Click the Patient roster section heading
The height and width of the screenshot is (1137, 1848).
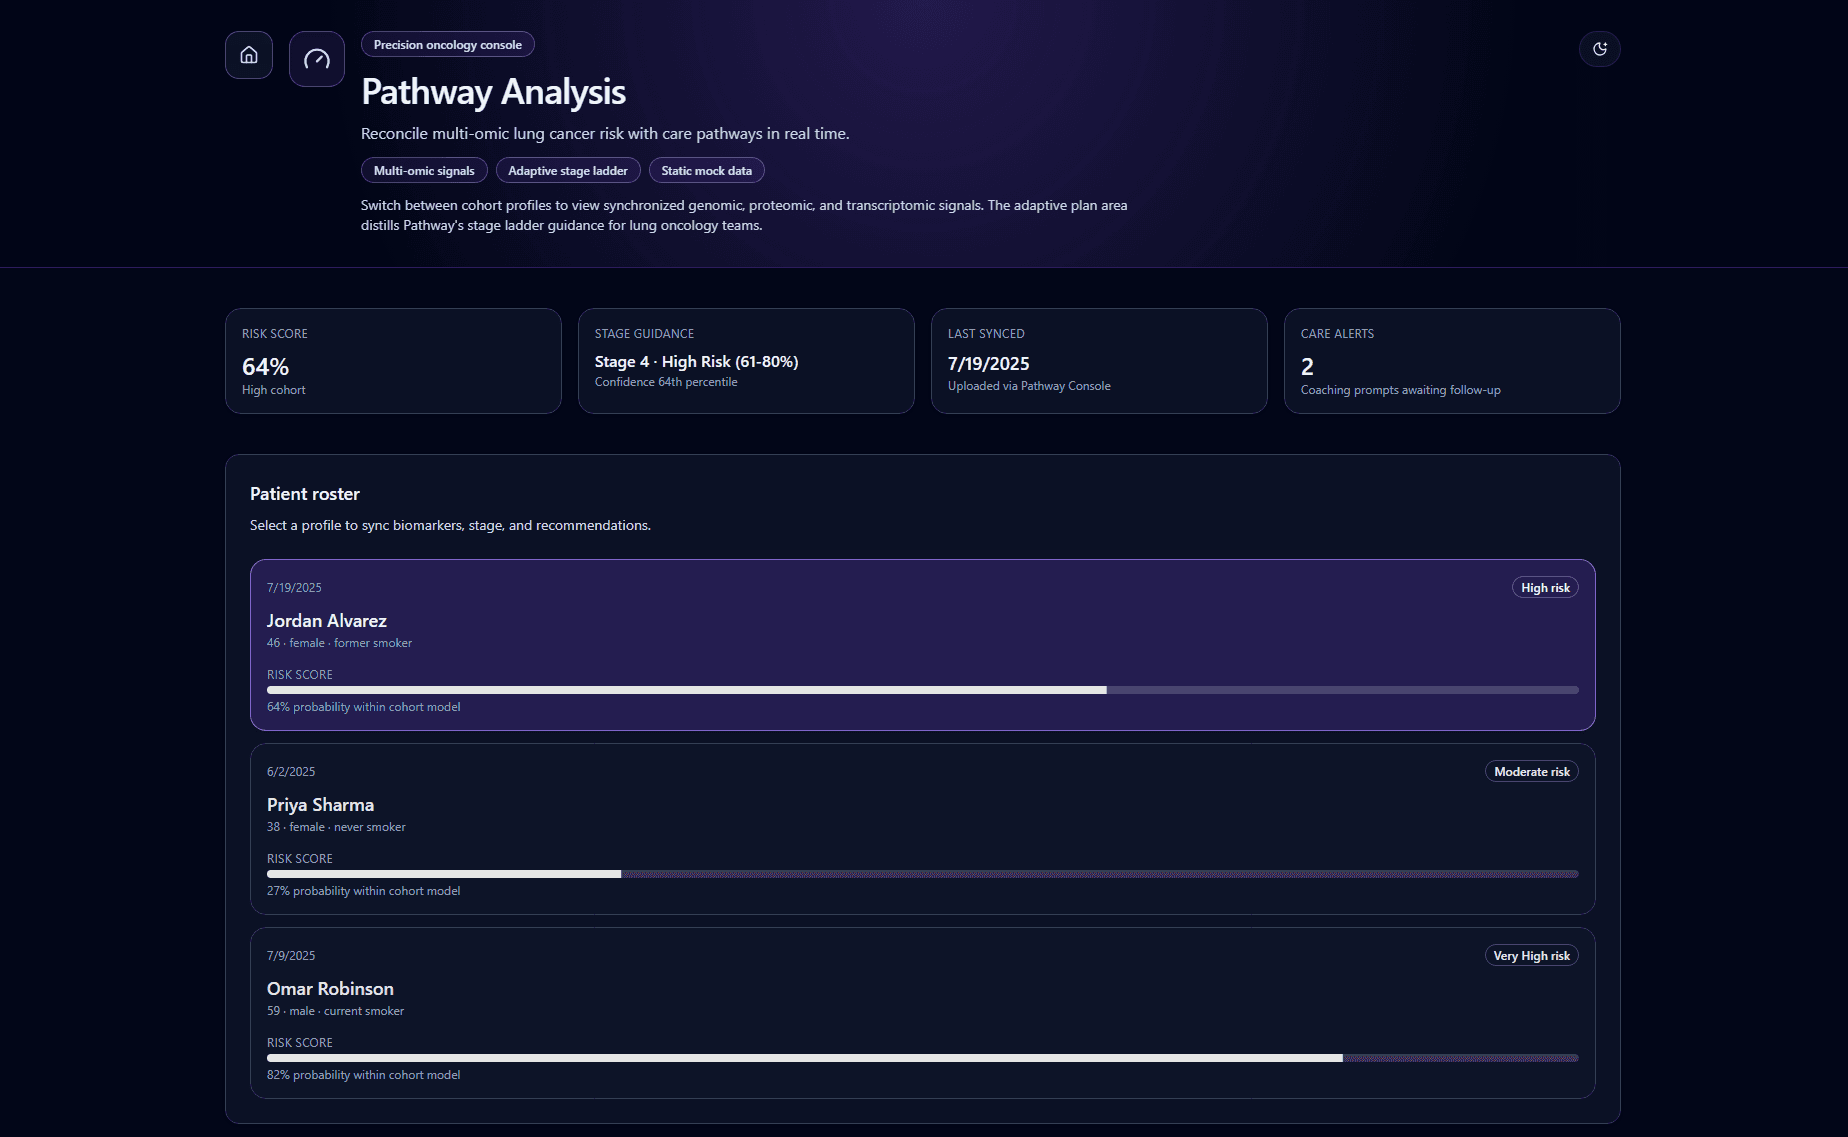click(305, 493)
